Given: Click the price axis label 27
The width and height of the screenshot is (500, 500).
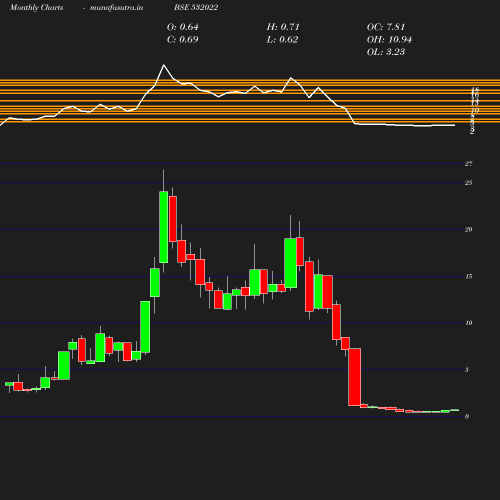Looking at the screenshot, I should point(469,164).
